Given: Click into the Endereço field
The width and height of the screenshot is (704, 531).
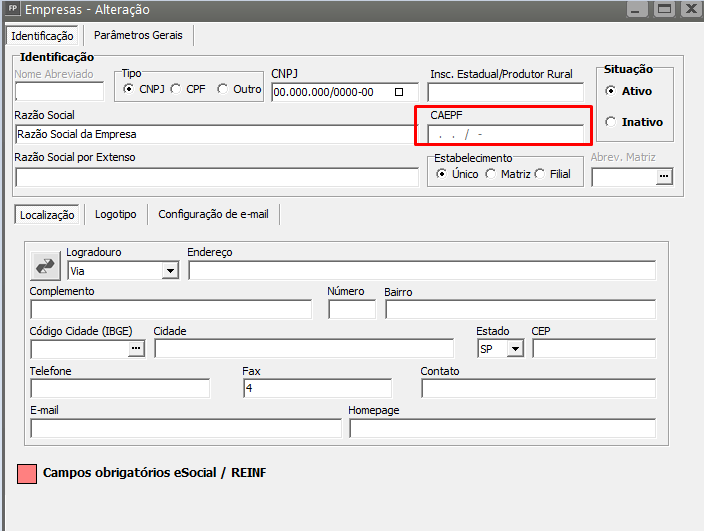Looking at the screenshot, I should (x=421, y=270).
